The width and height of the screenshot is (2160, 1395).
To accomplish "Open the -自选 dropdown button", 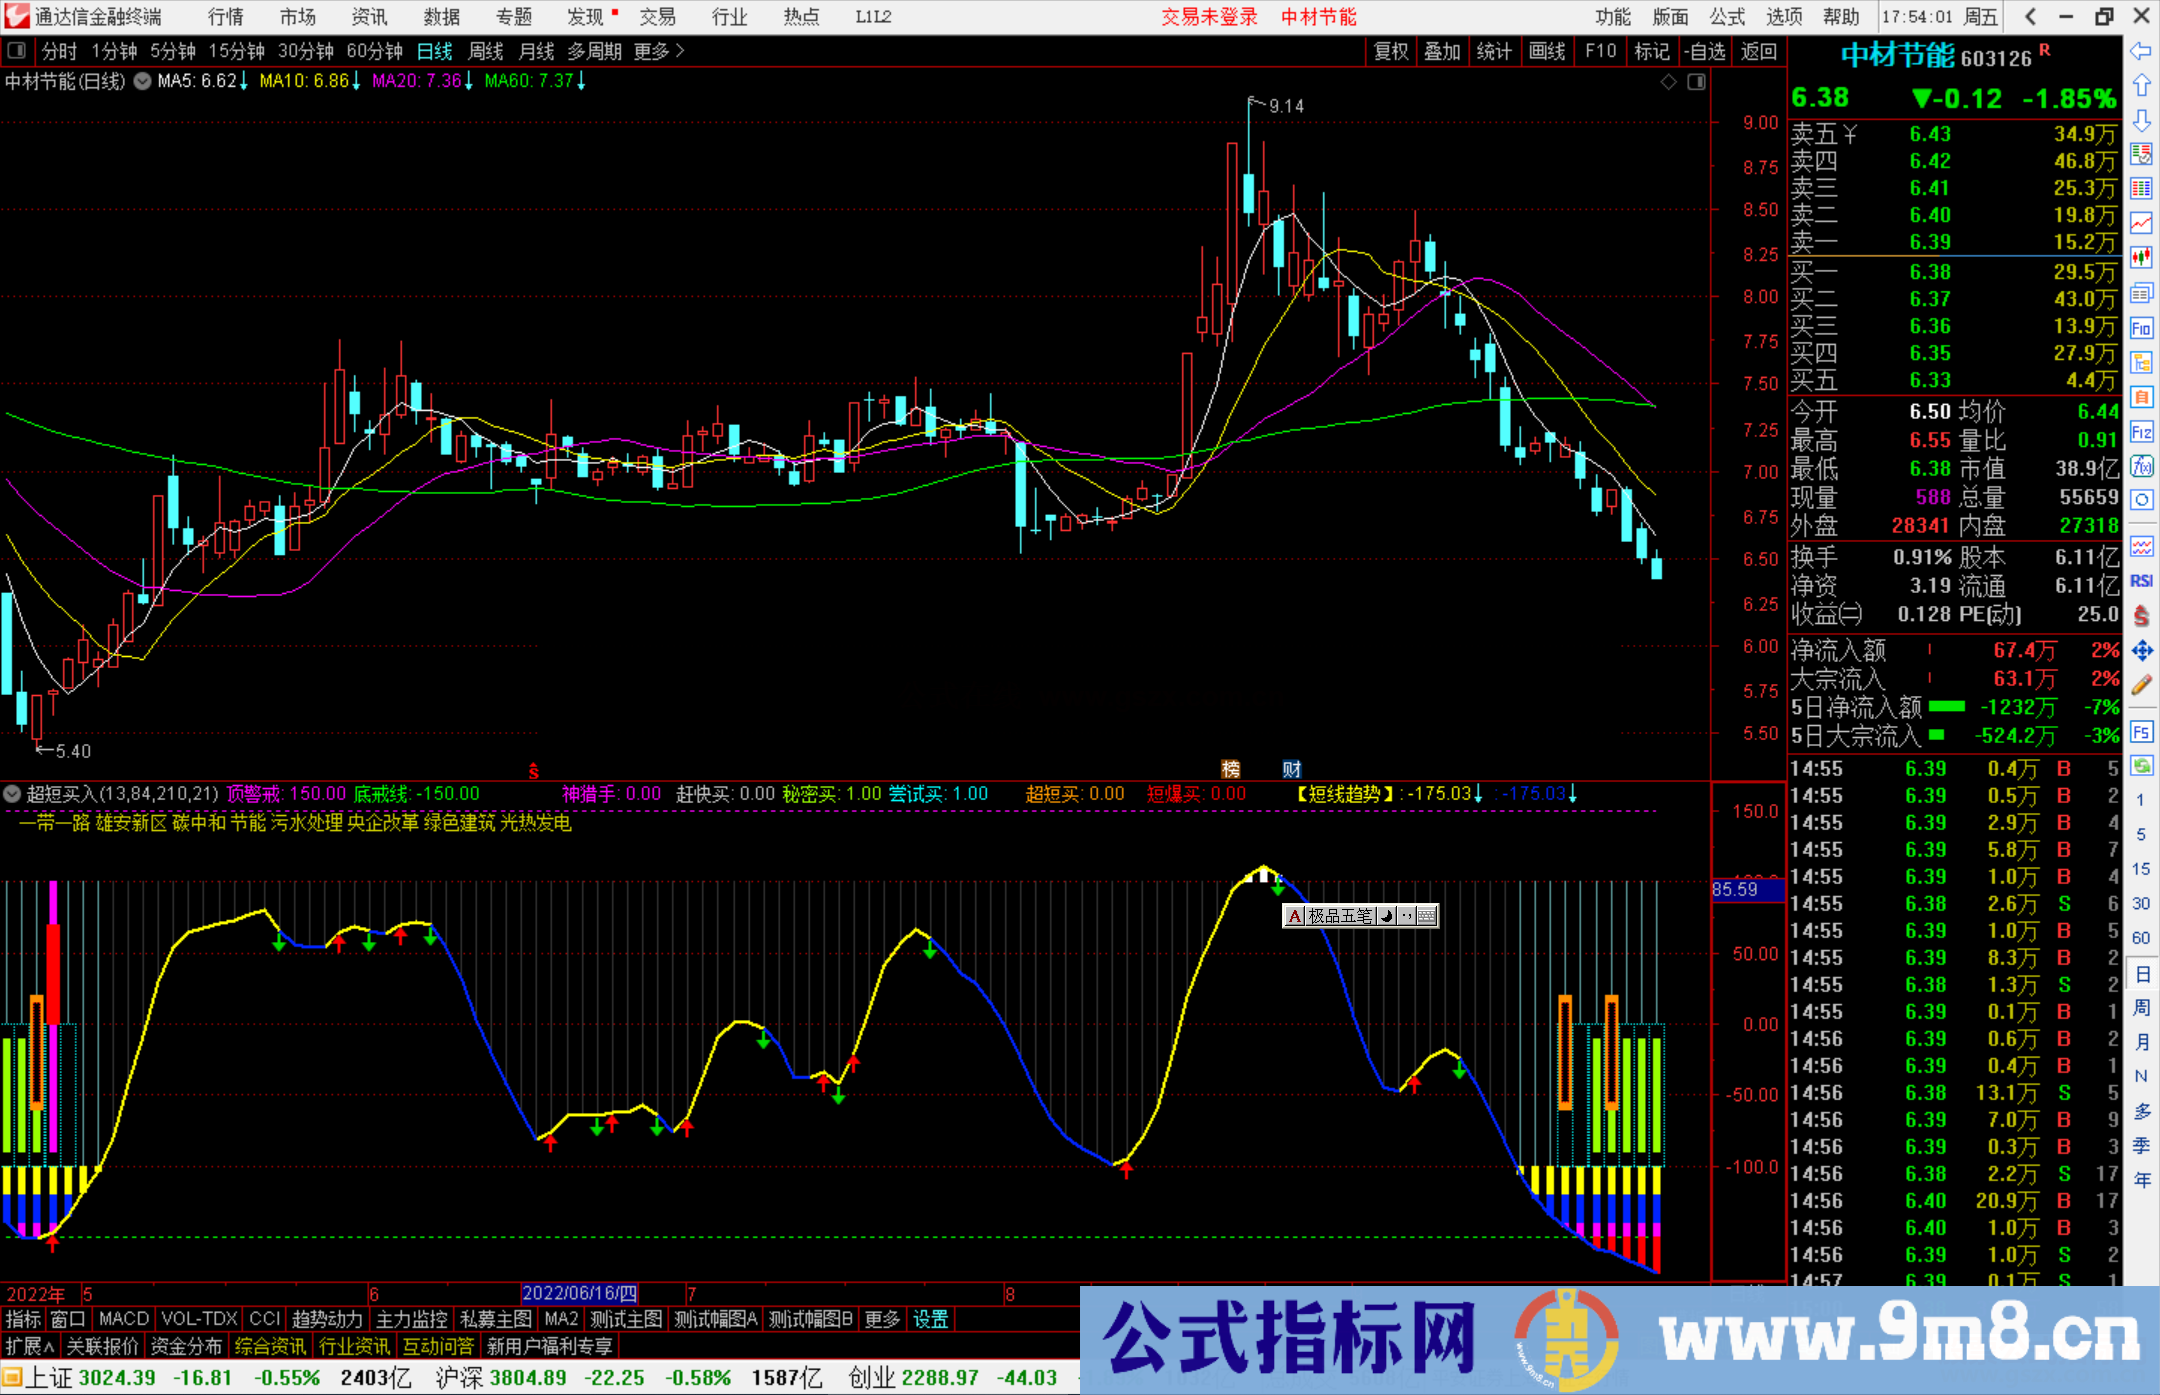I will click(1705, 51).
